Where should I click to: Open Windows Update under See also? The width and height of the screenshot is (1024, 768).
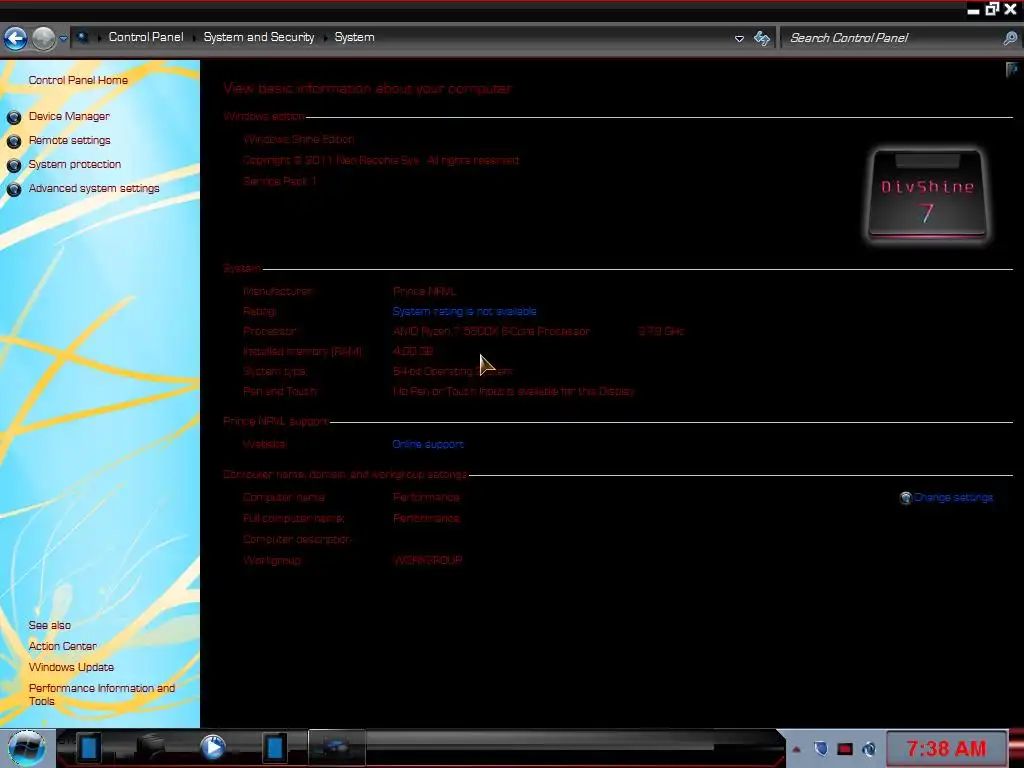tap(71, 667)
